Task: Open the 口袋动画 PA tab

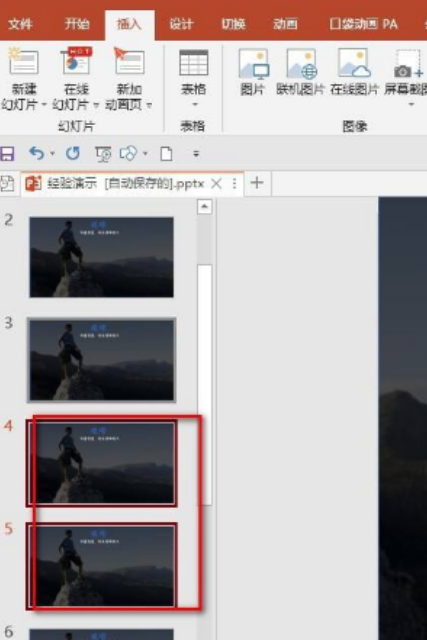Action: [363, 24]
